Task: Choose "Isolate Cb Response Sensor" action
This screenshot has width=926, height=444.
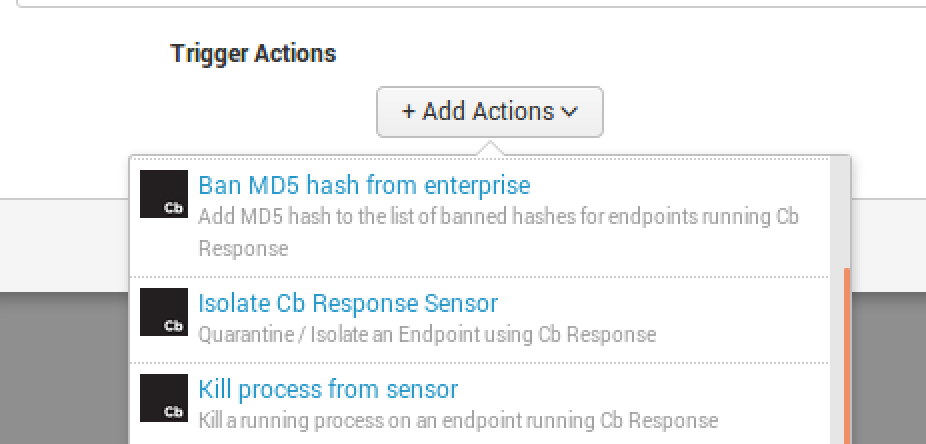Action: 348,303
